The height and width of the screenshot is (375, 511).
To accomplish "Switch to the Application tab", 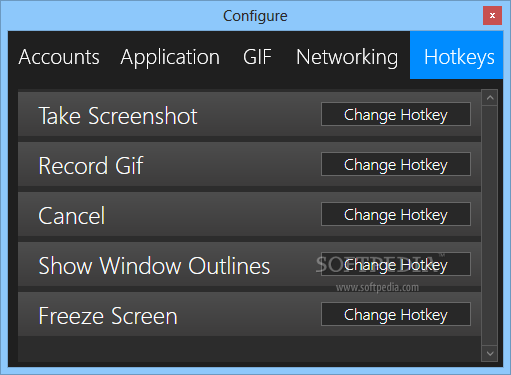I will point(170,57).
